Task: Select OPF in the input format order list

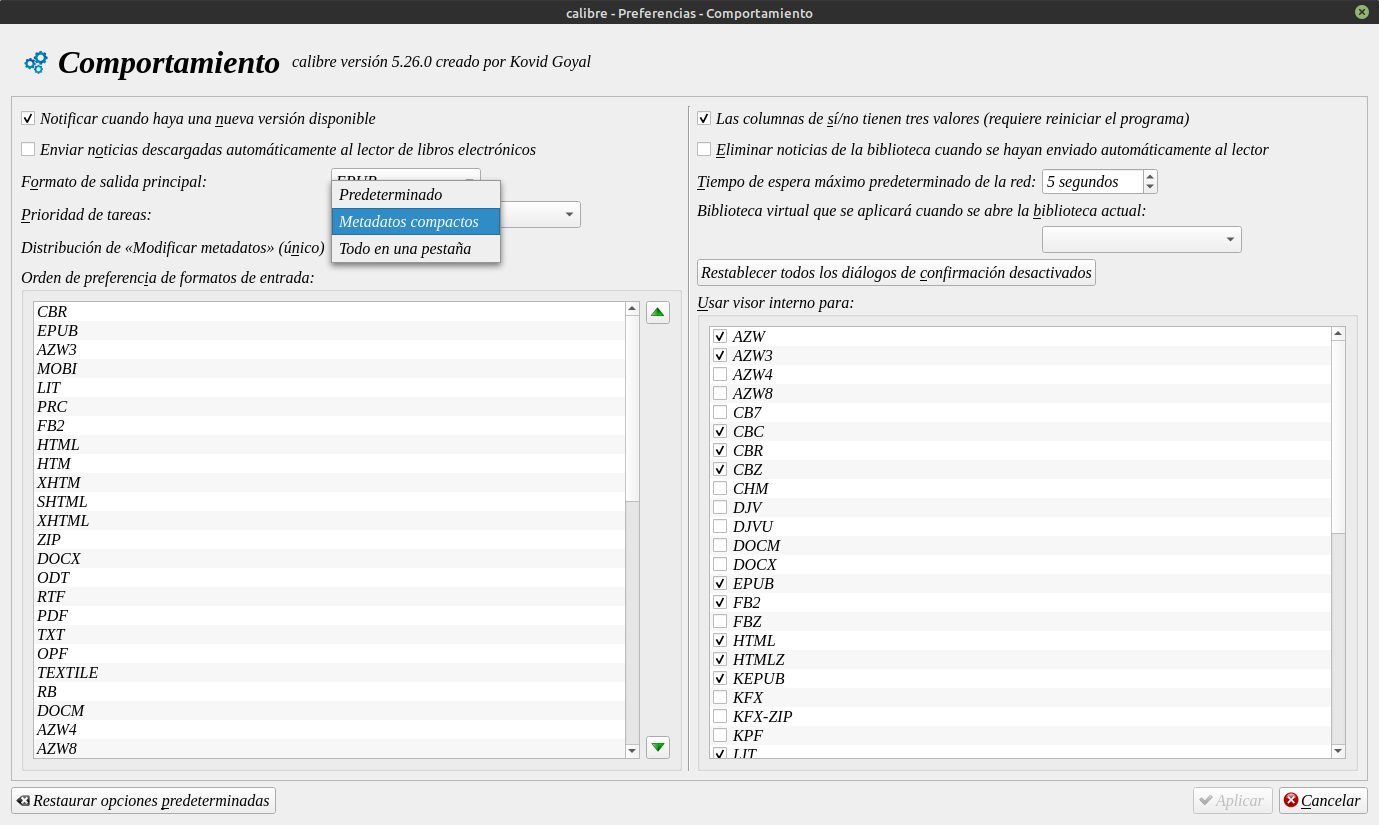Action: tap(329, 654)
